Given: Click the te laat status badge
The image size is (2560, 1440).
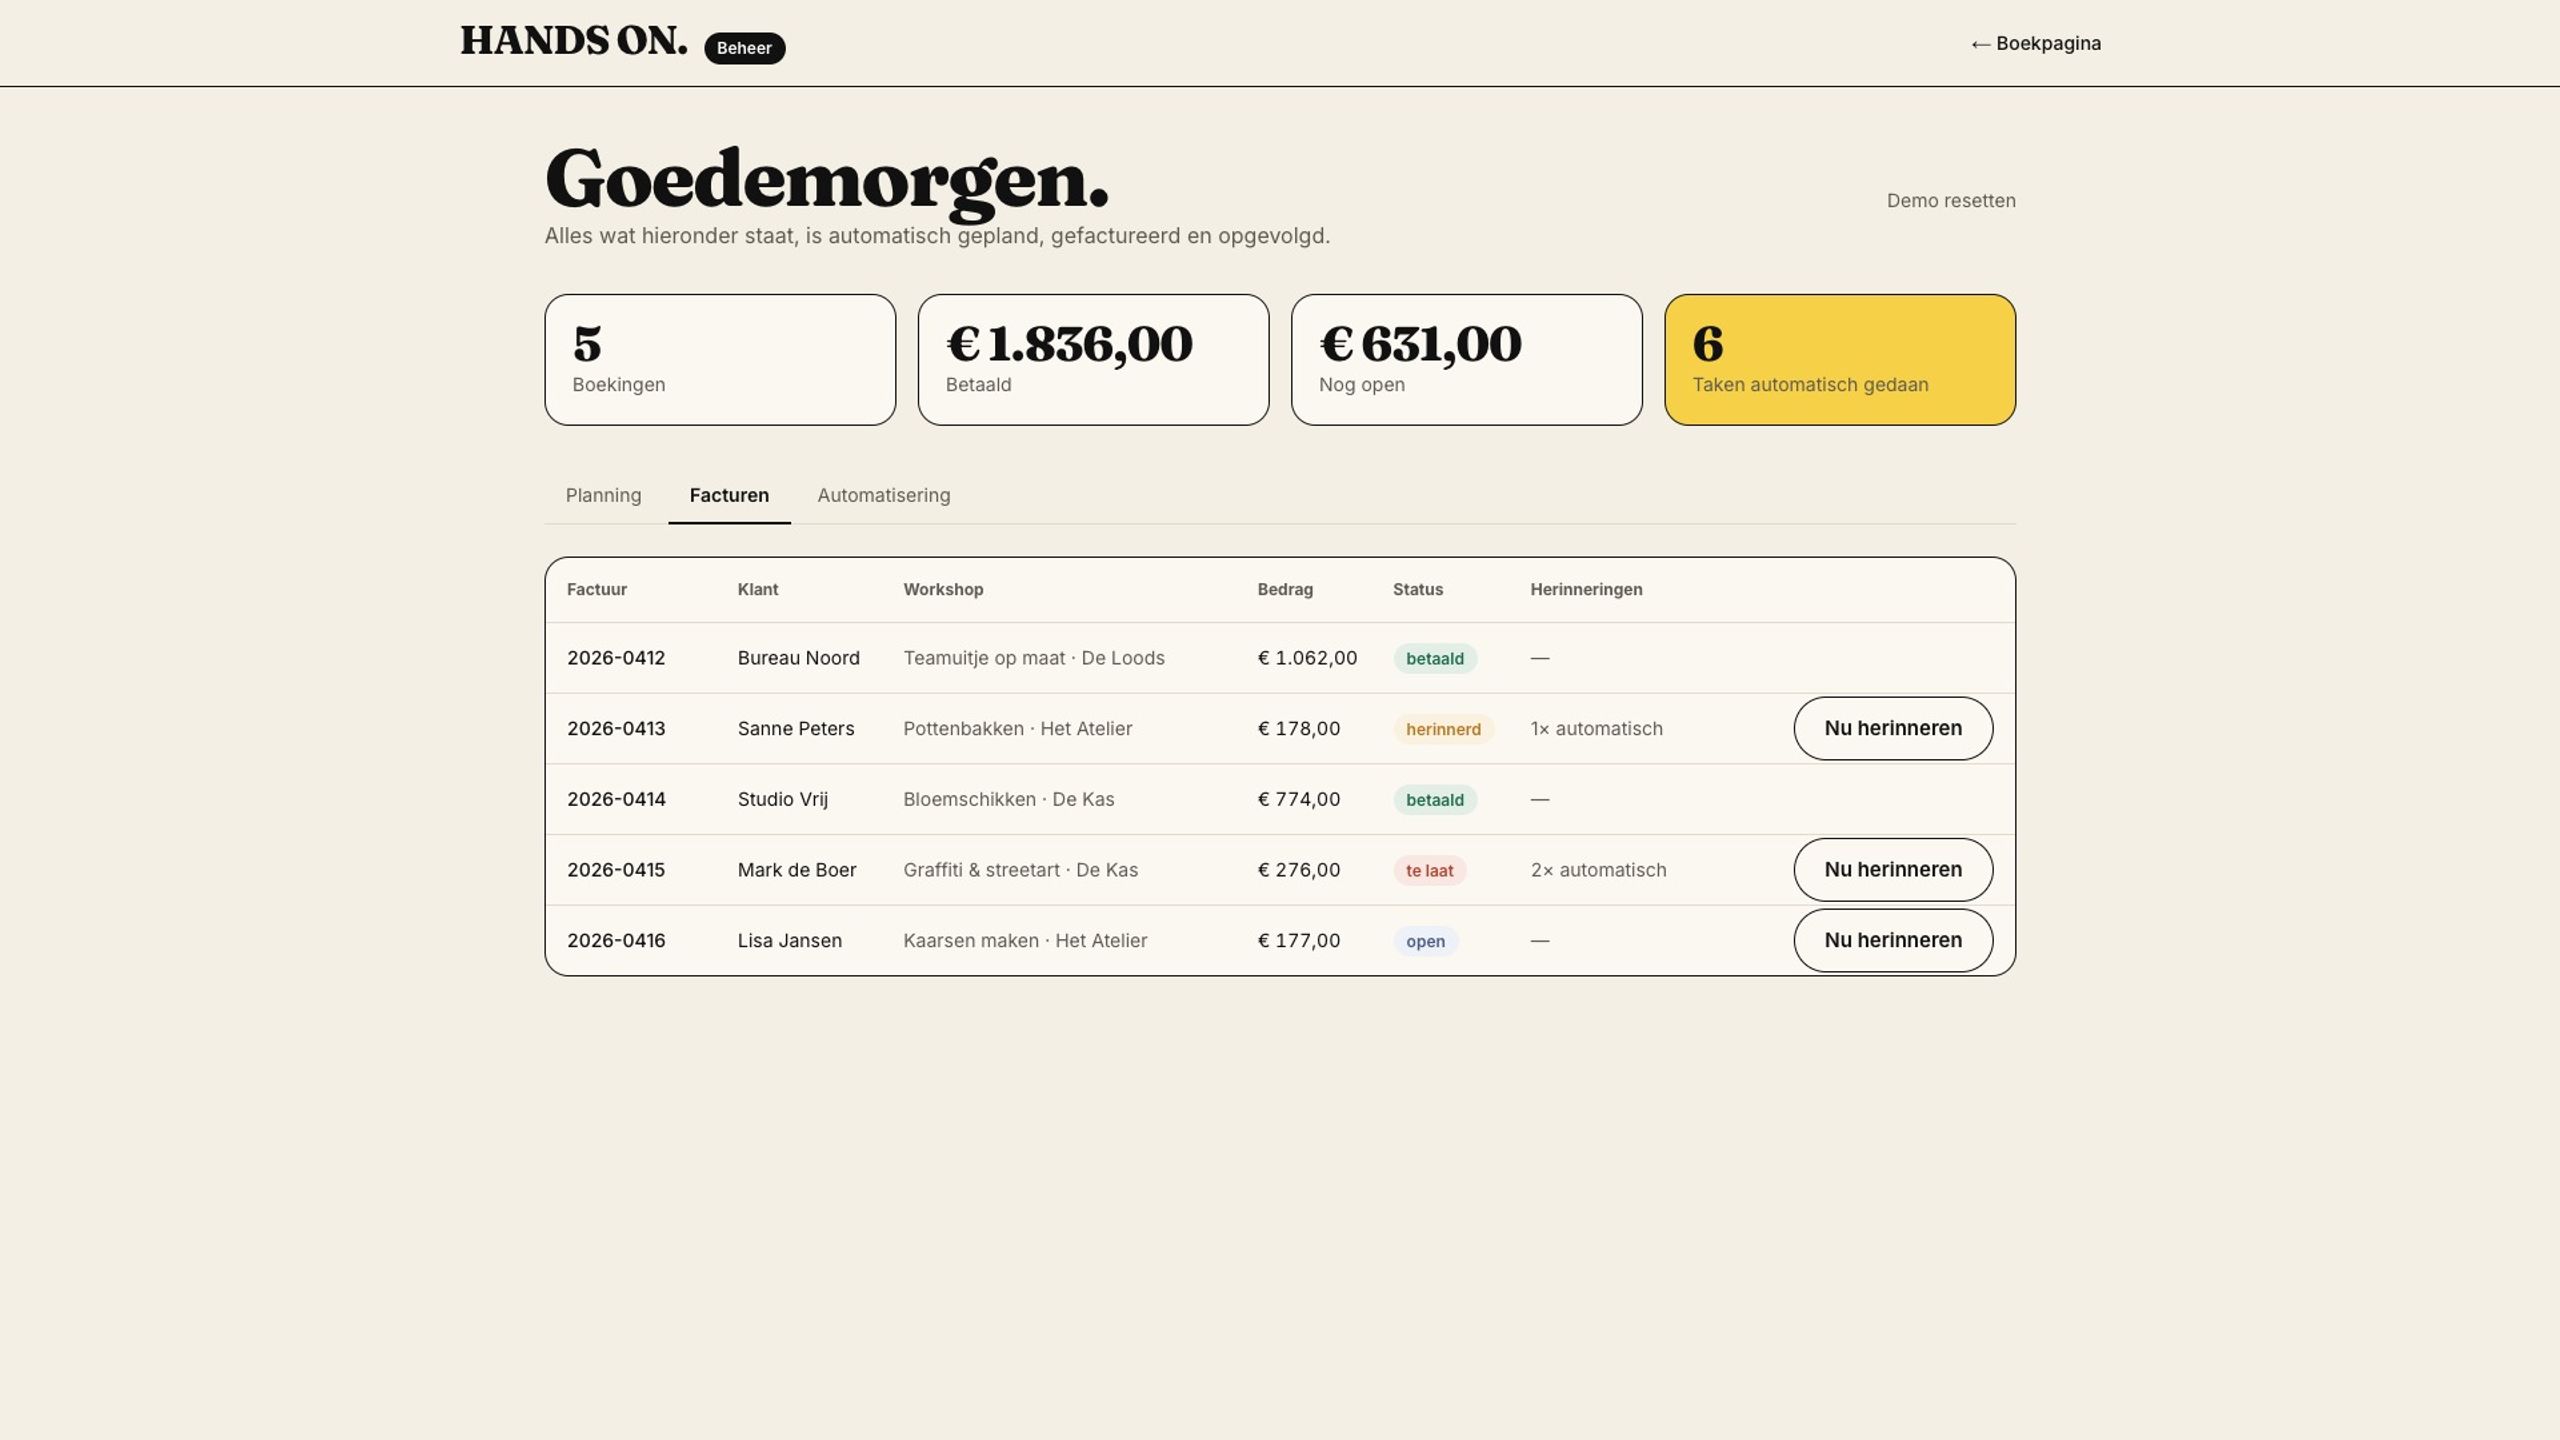Looking at the screenshot, I should point(1429,870).
